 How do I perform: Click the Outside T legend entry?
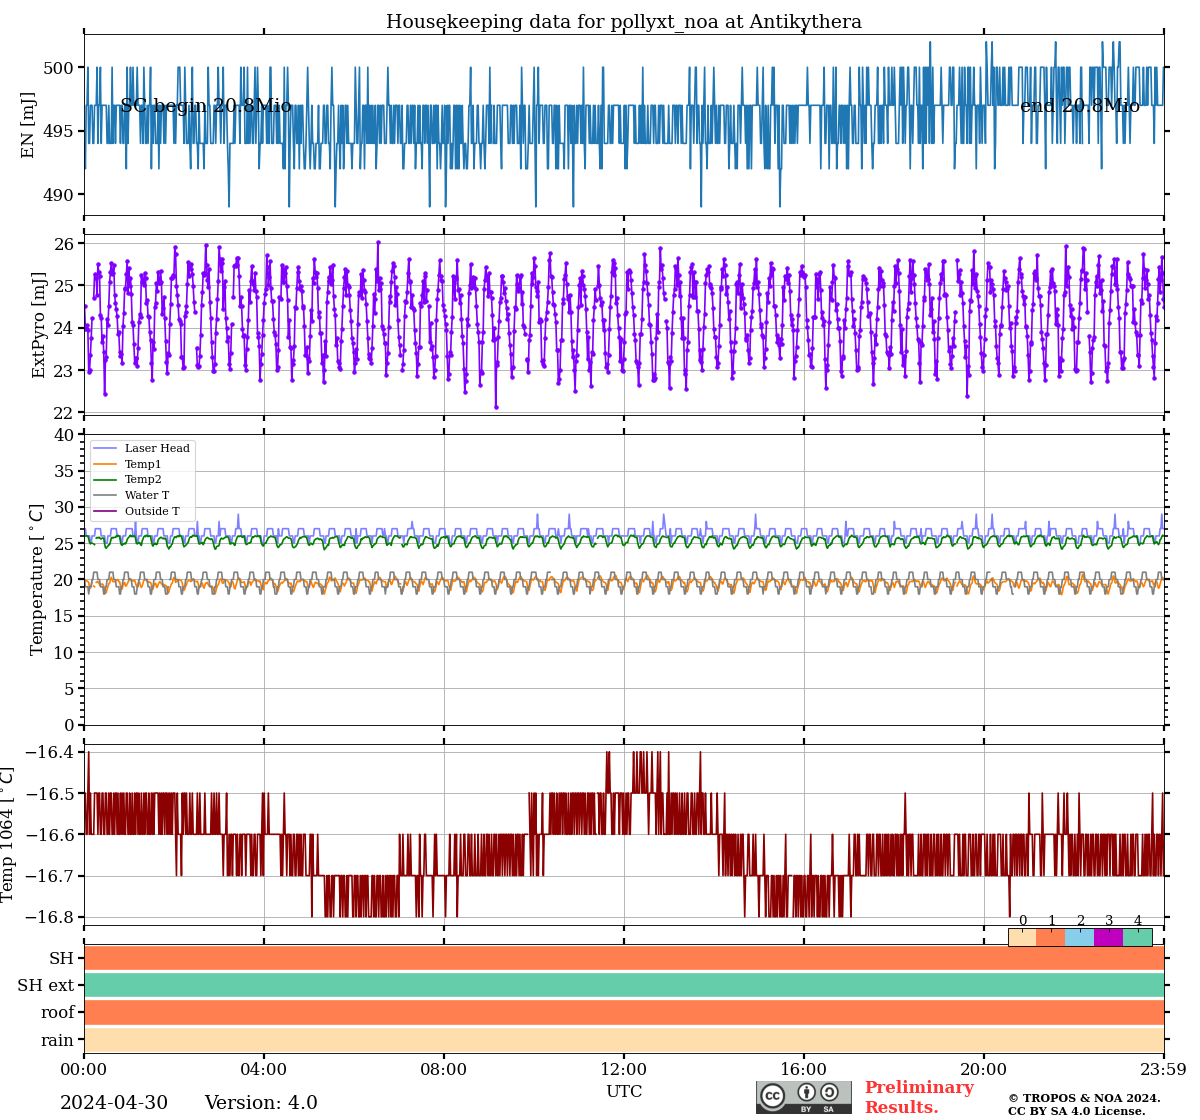pyautogui.click(x=136, y=511)
